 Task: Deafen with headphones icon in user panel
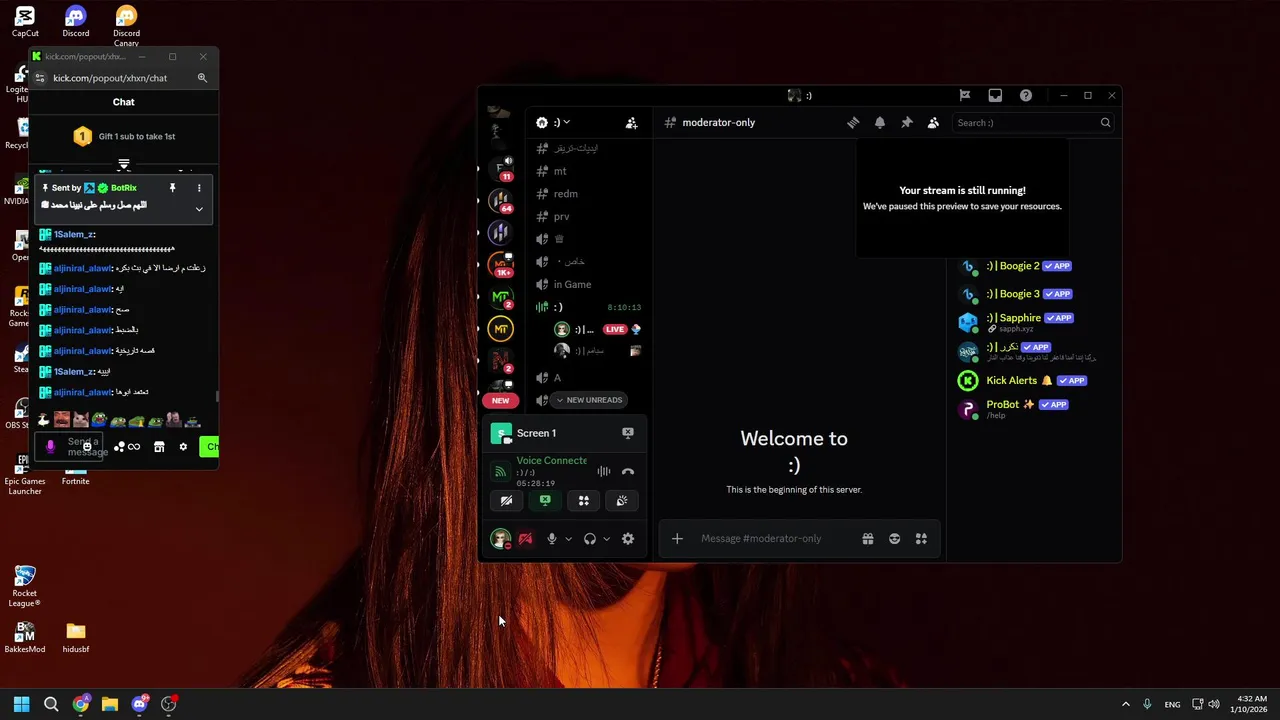[590, 539]
